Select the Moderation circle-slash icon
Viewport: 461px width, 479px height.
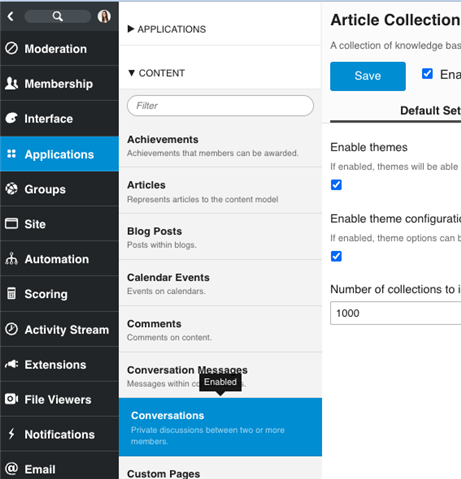pyautogui.click(x=11, y=48)
